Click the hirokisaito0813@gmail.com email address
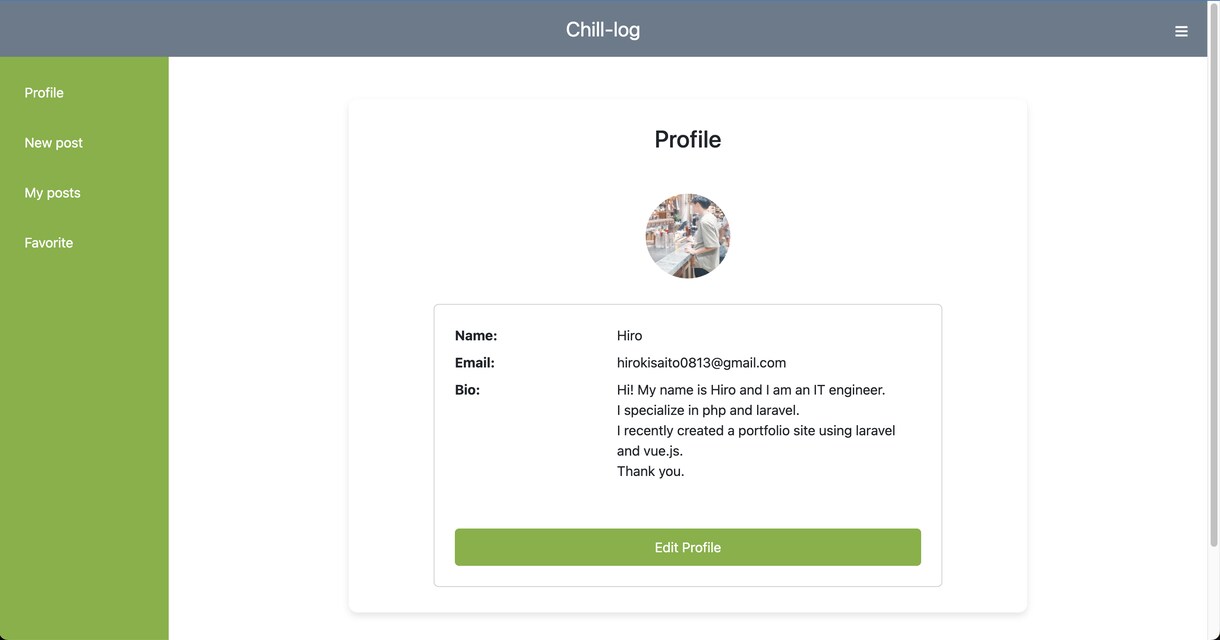 701,362
